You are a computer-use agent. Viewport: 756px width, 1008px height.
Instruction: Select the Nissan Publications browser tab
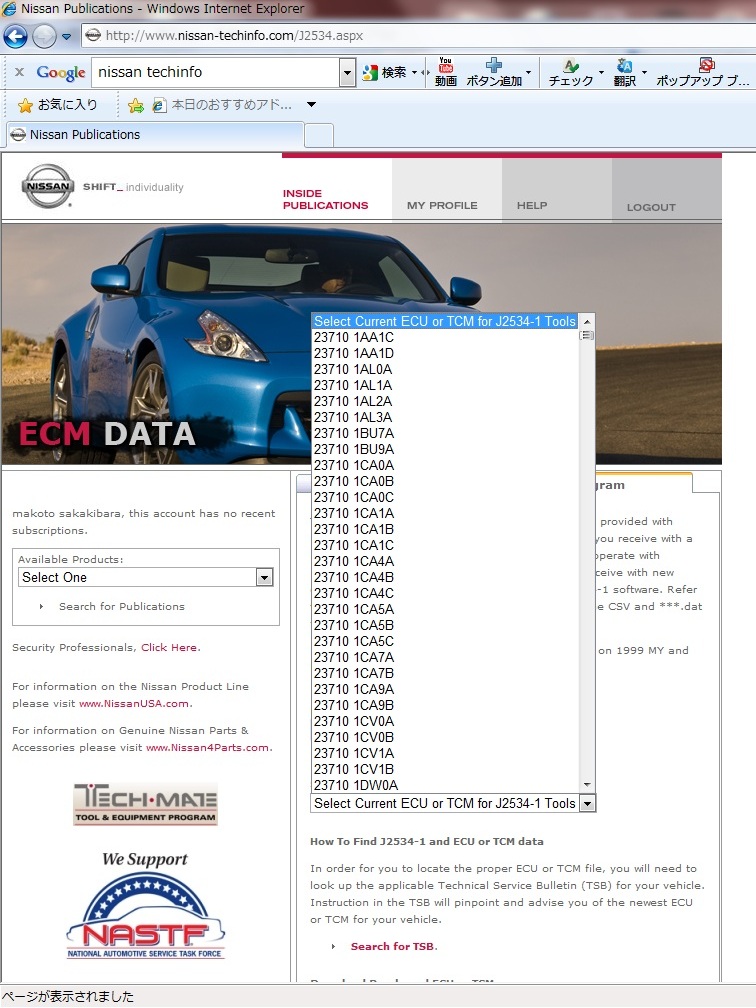pyautogui.click(x=155, y=134)
